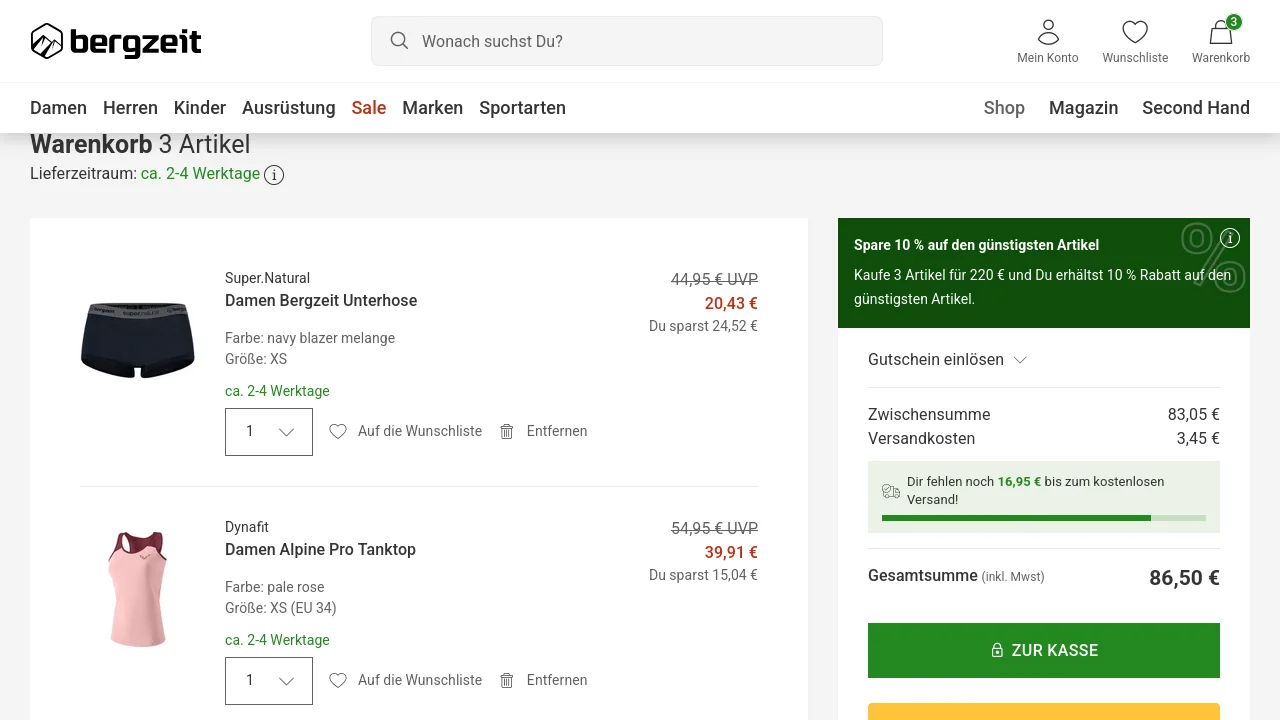Image resolution: width=1280 pixels, height=720 pixels.
Task: Open the Damen menu
Action: click(x=58, y=108)
